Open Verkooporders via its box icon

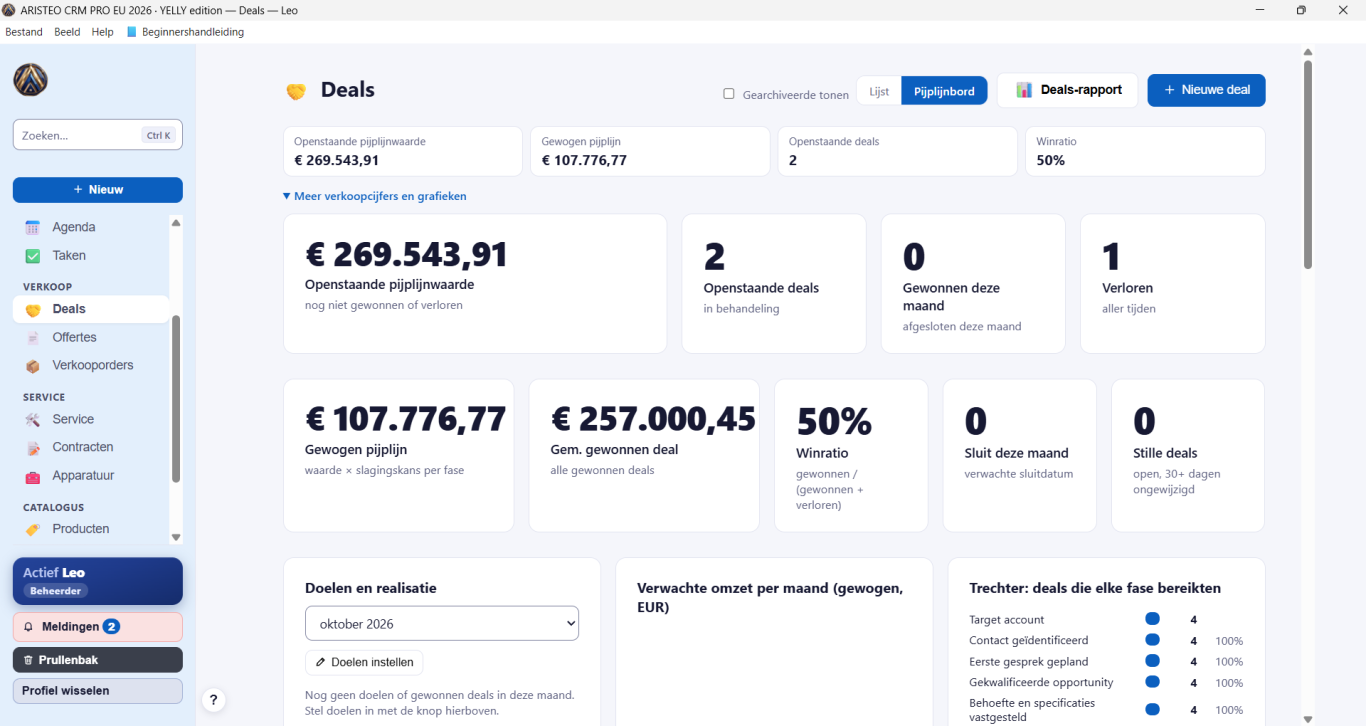(33, 365)
